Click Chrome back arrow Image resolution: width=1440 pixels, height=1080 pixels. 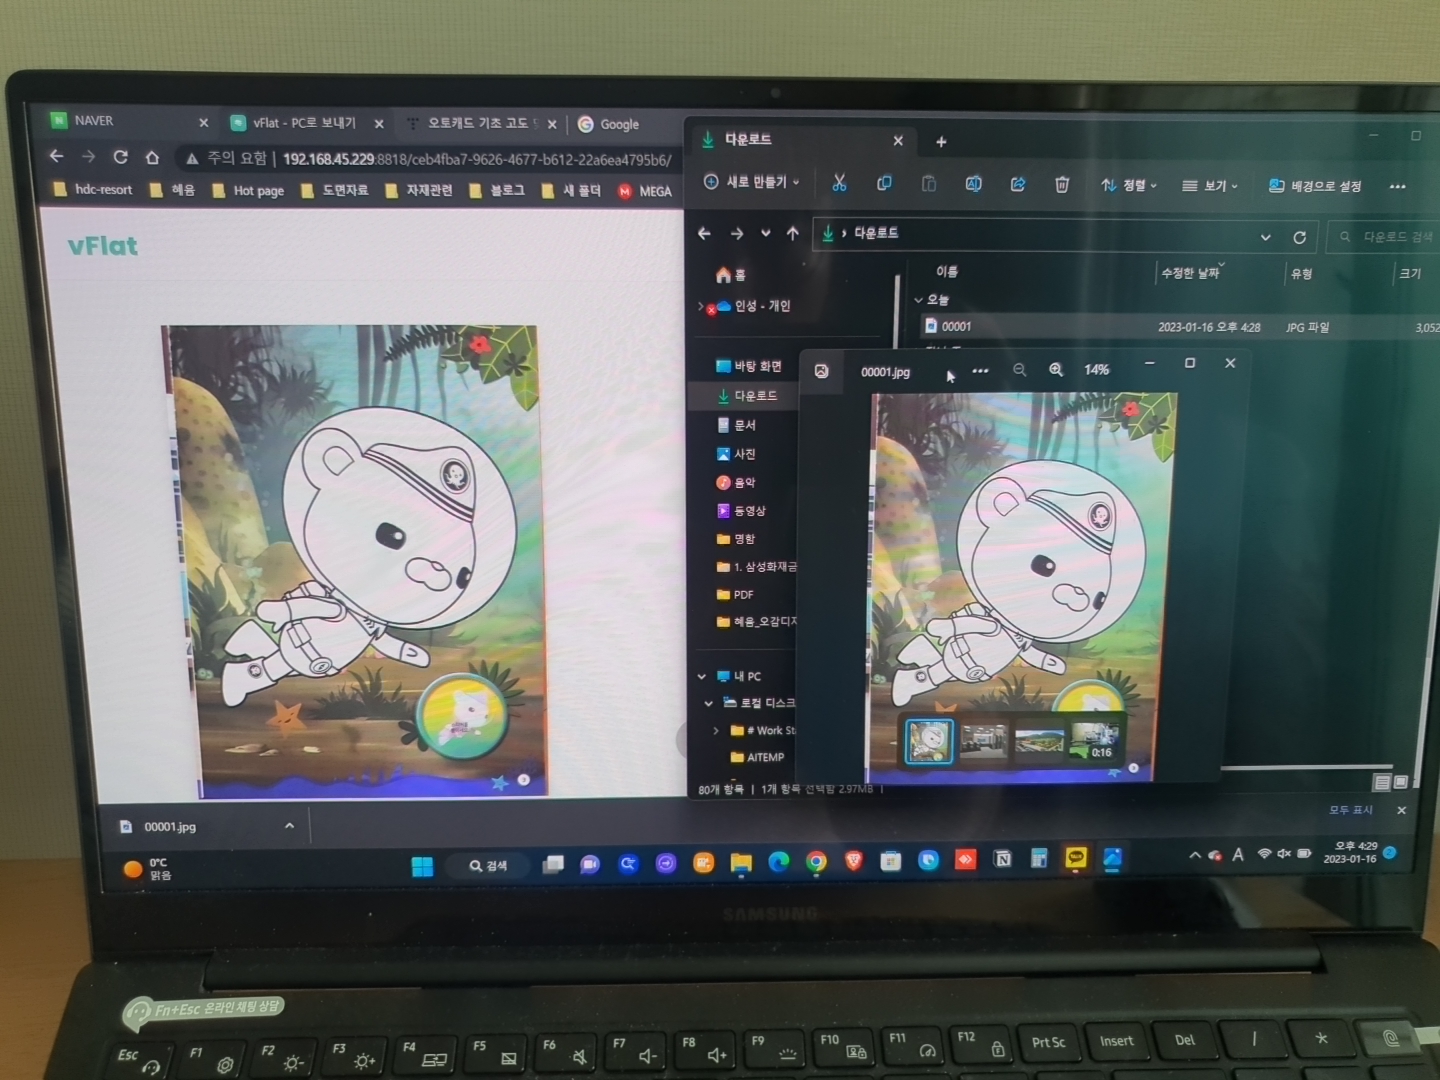[x=56, y=156]
